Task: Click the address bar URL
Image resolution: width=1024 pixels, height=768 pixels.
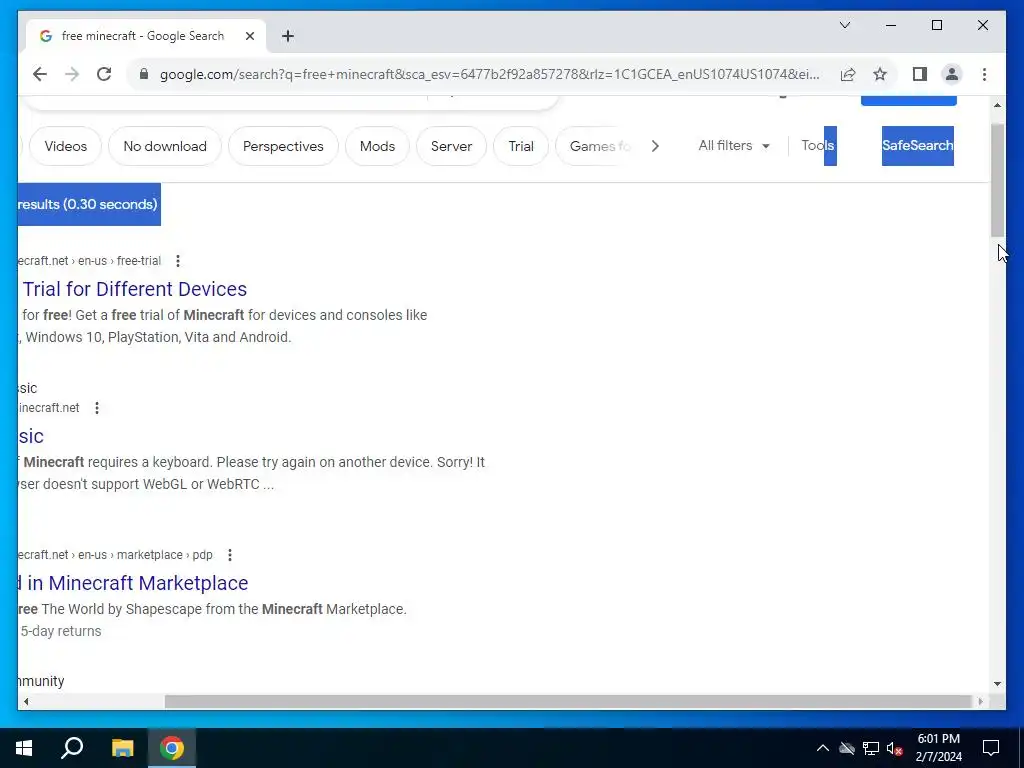Action: pyautogui.click(x=490, y=74)
